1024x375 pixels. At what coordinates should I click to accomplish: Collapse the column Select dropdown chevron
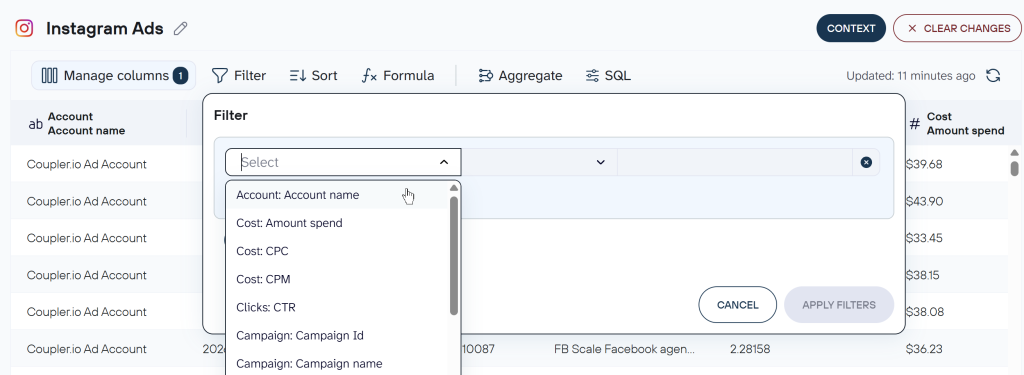pyautogui.click(x=443, y=162)
